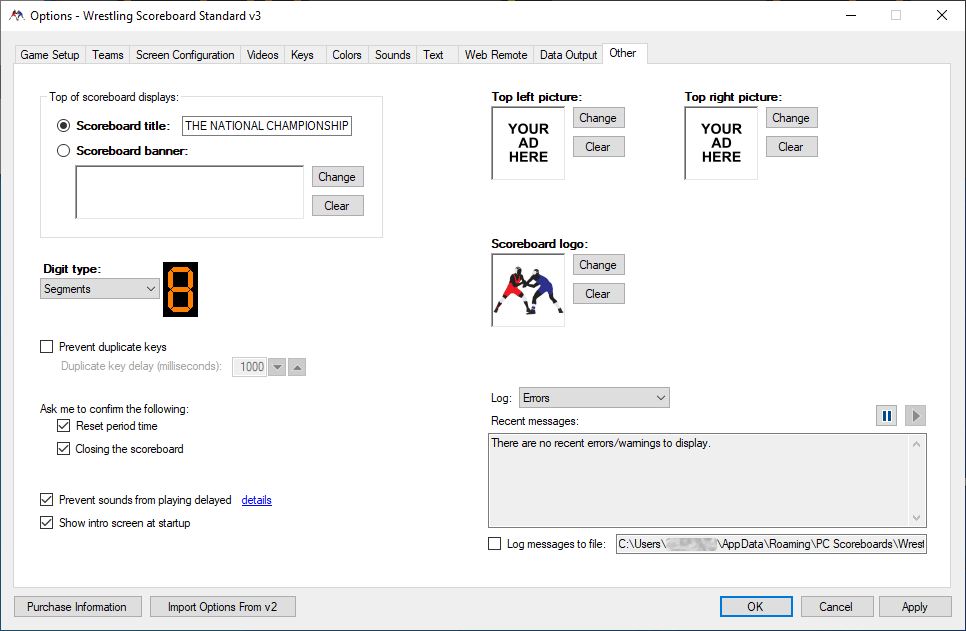Image resolution: width=966 pixels, height=631 pixels.
Task: Switch to the Screen Configuration tab
Action: tap(185, 55)
